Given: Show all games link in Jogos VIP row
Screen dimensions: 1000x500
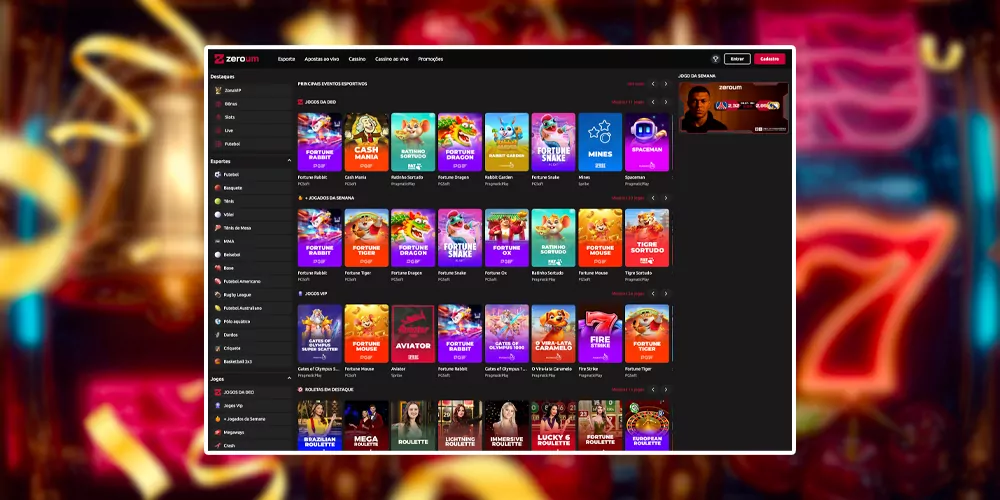Looking at the screenshot, I should pyautogui.click(x=628, y=294).
